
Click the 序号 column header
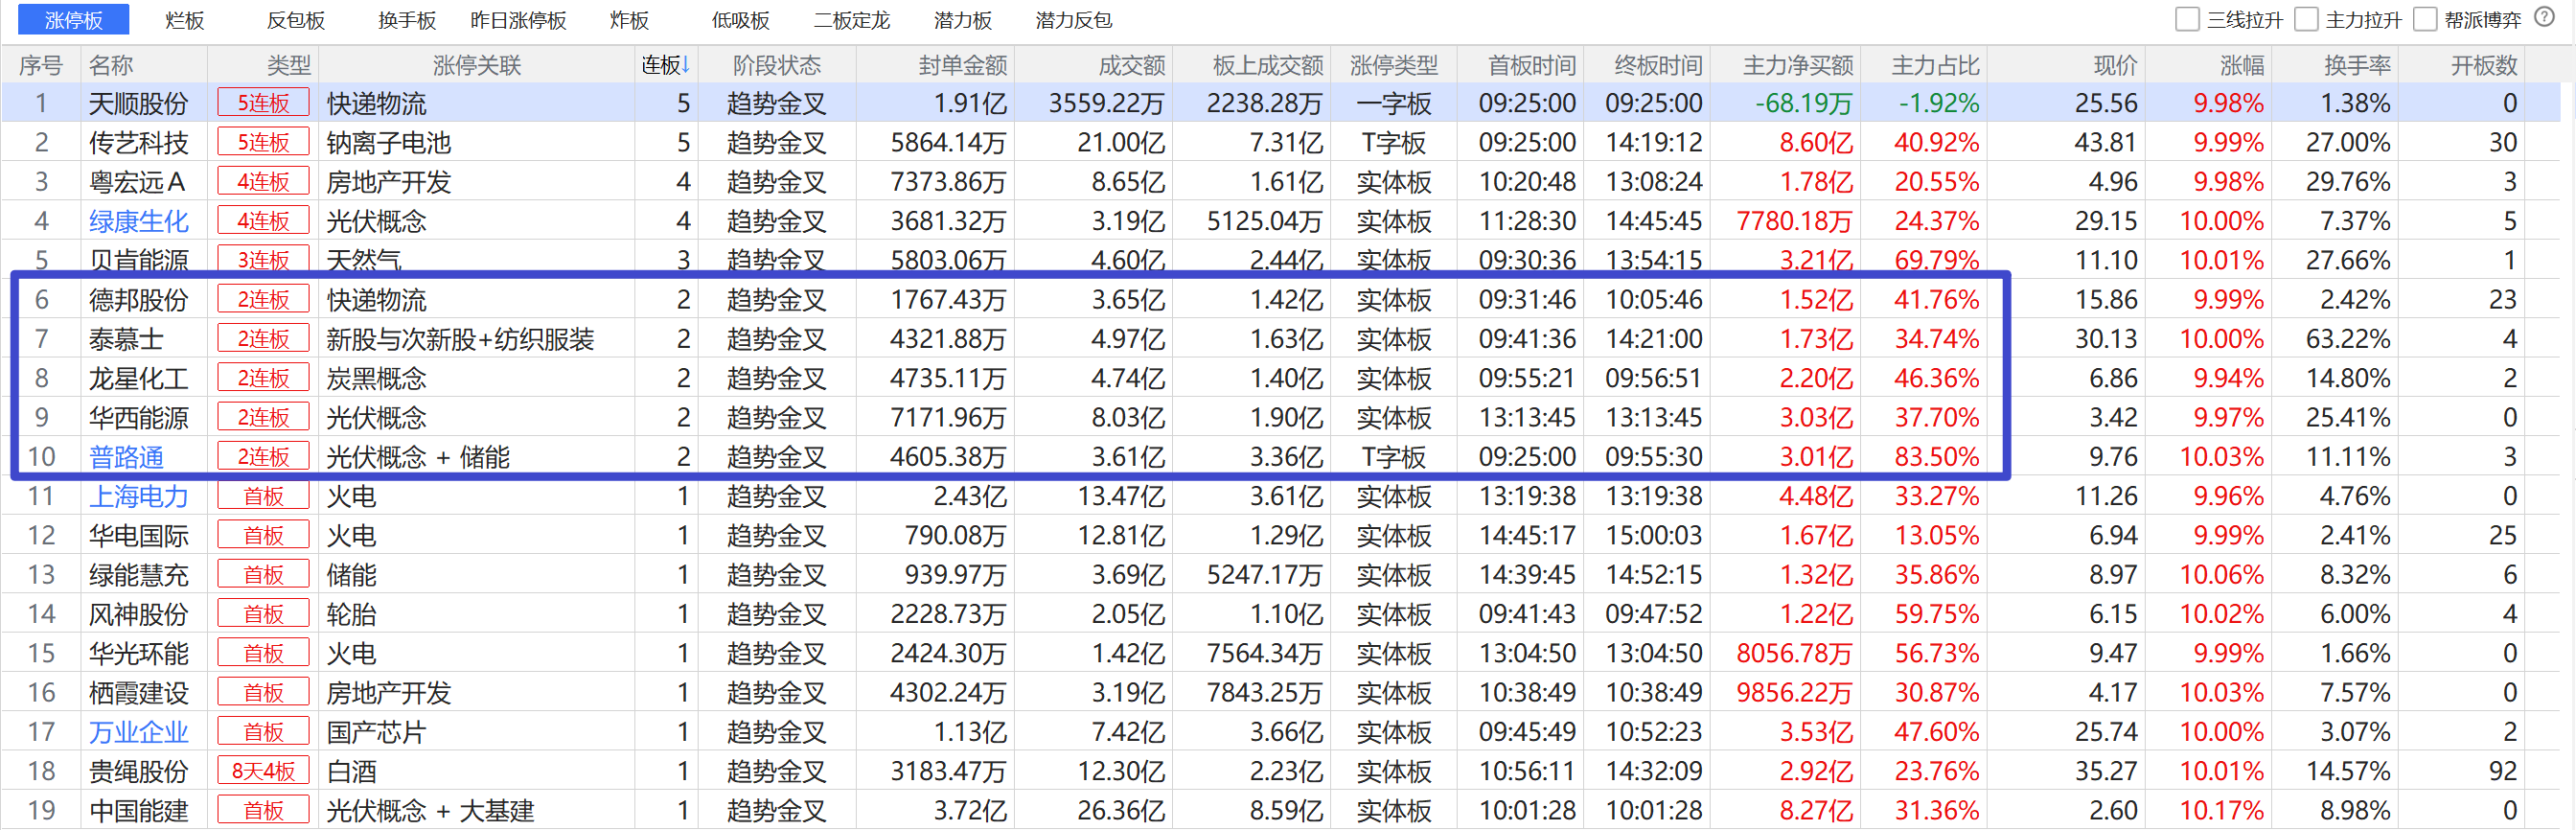coord(40,65)
